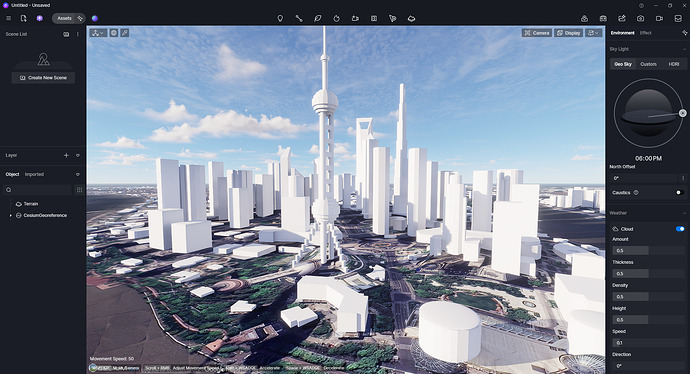Viewport: 690px width, 374px height.
Task: Select the Geo Sky mode
Action: [623, 64]
